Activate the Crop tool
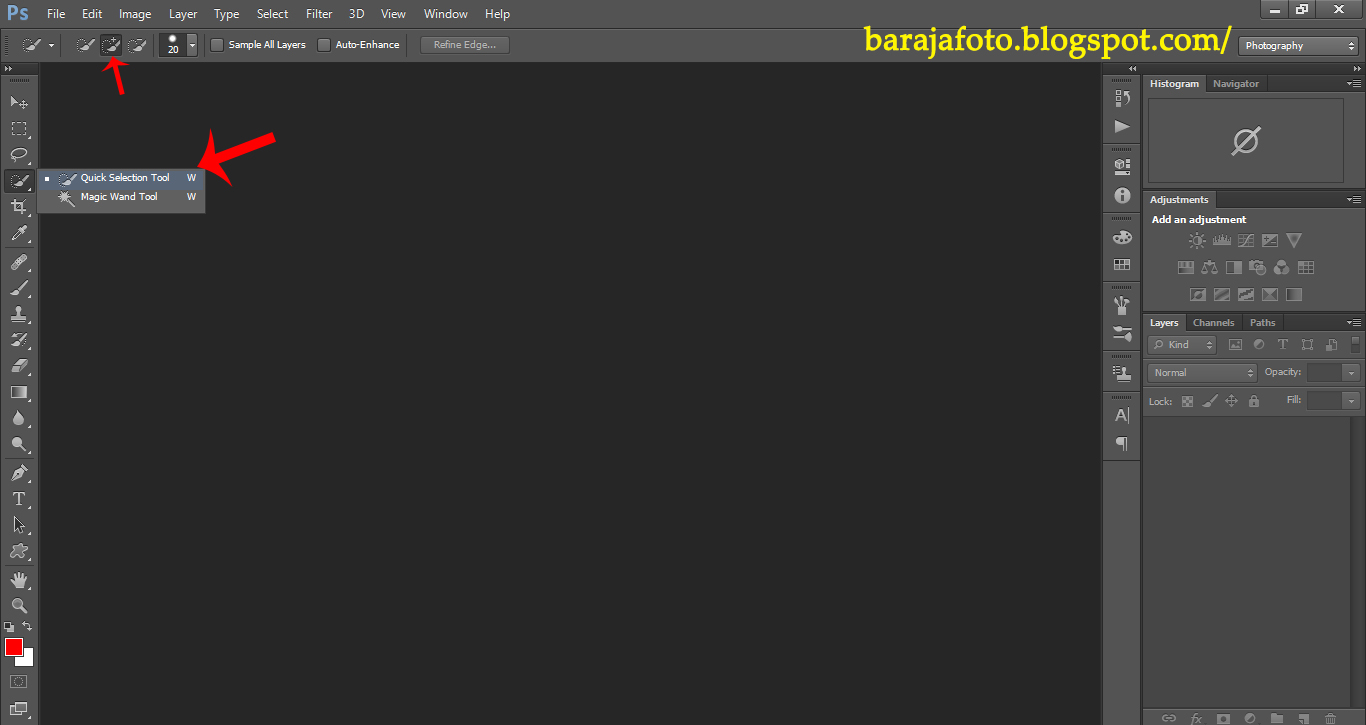Image resolution: width=1366 pixels, height=725 pixels. click(x=19, y=207)
